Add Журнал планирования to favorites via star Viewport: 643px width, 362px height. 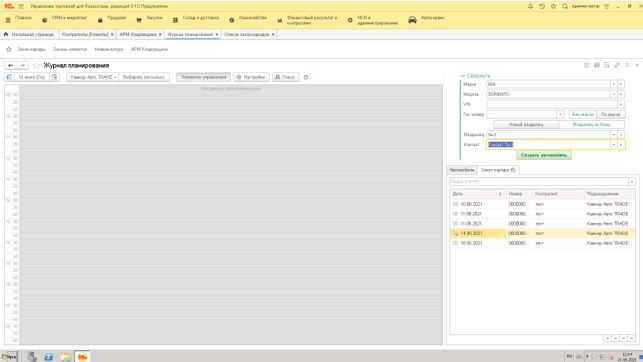pos(36,65)
